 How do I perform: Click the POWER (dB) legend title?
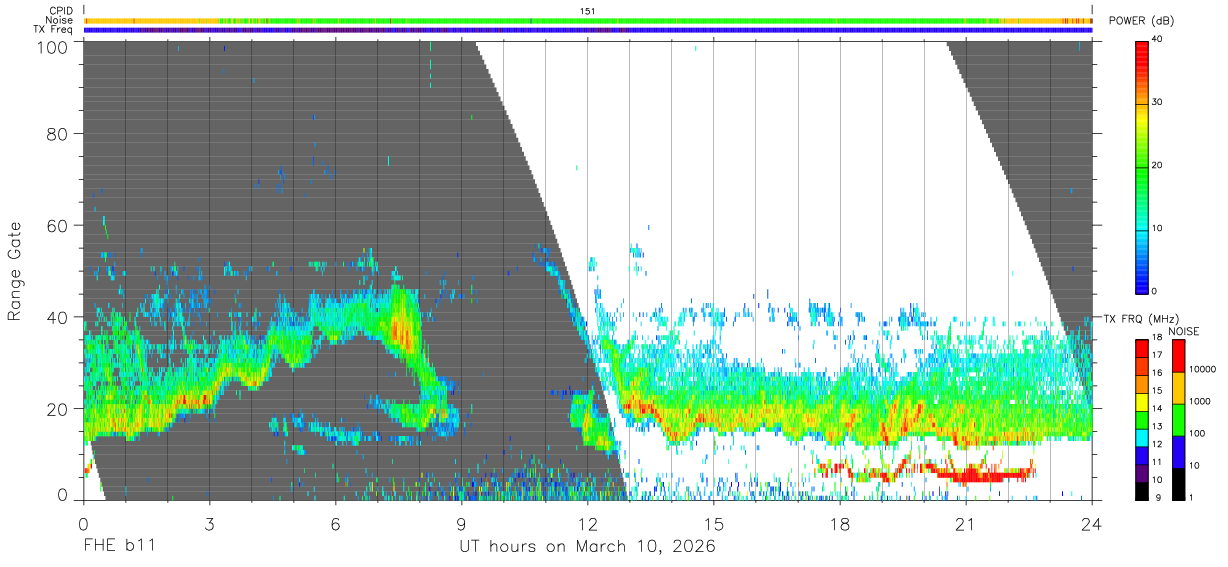pos(1142,21)
